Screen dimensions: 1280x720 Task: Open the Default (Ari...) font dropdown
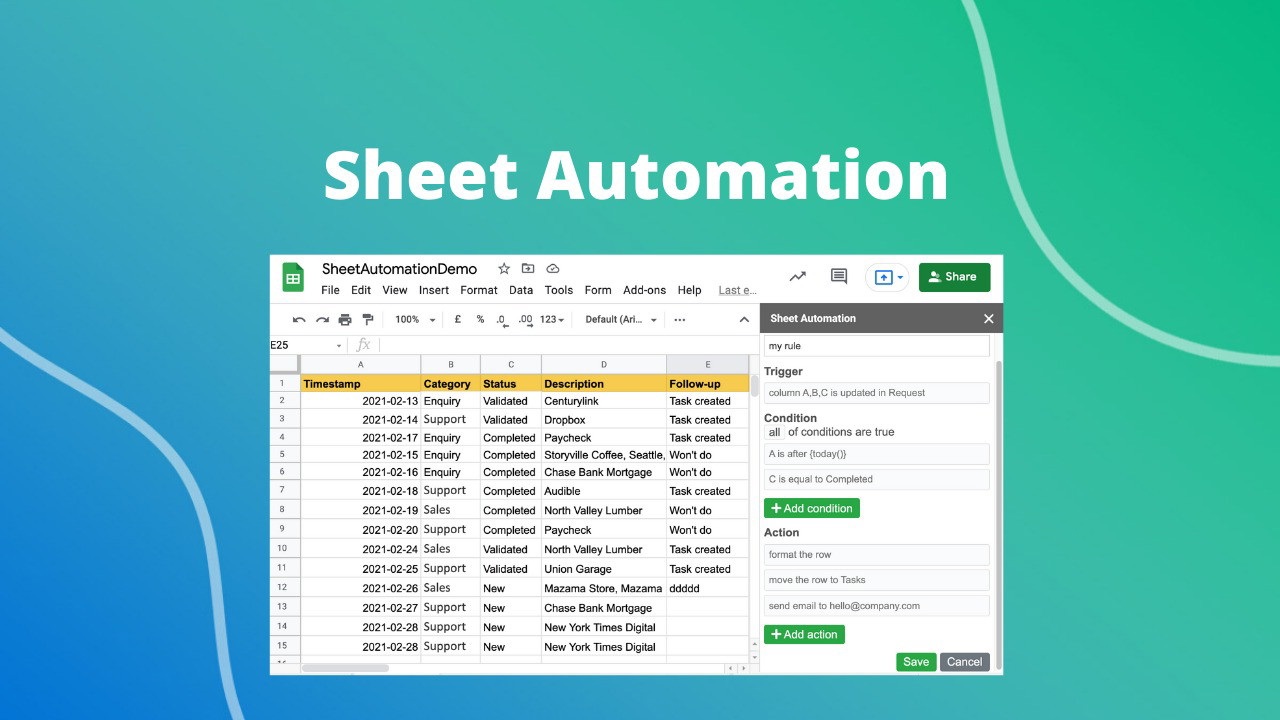[621, 320]
